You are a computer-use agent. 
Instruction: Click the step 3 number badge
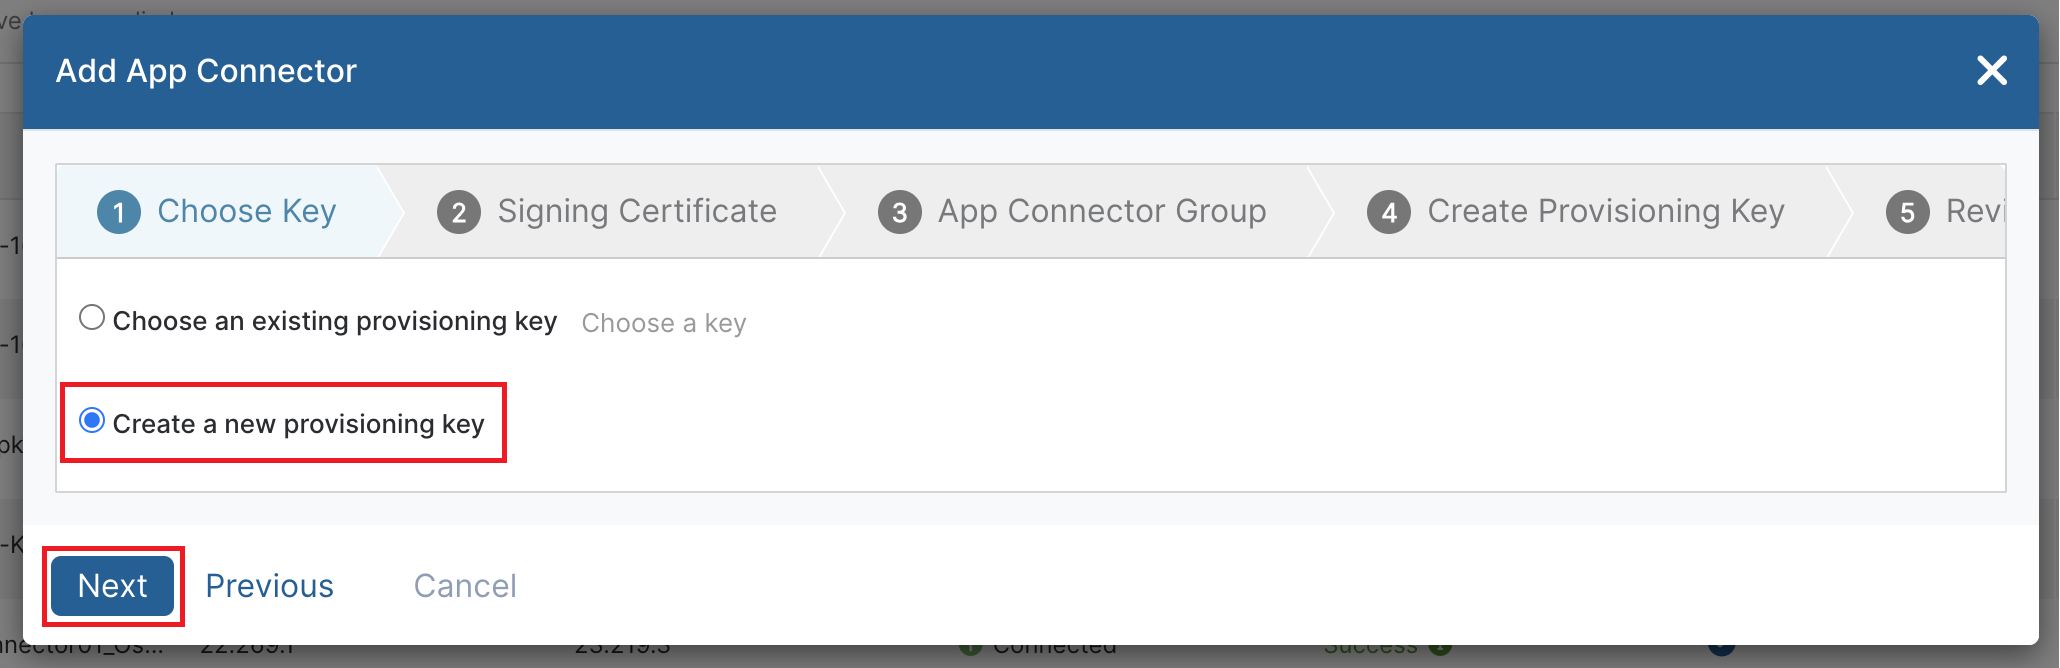point(900,212)
